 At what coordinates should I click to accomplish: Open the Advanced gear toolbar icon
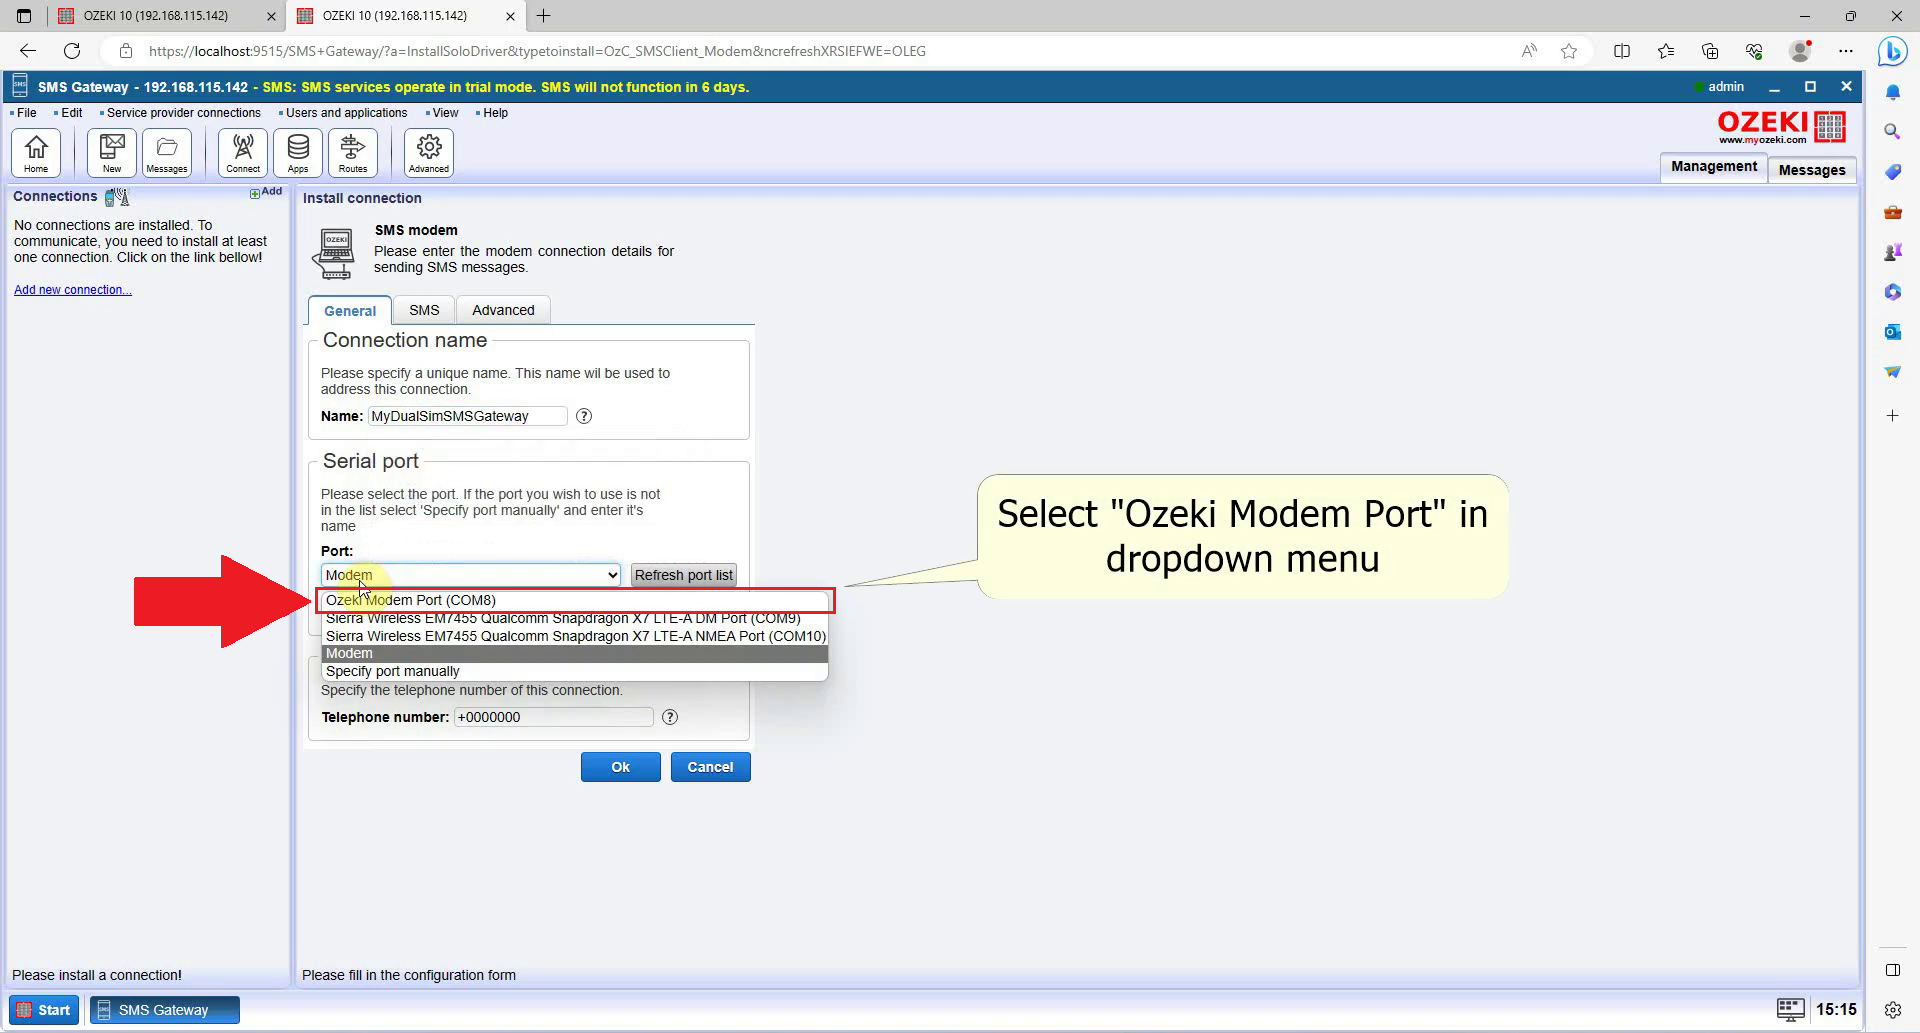(429, 153)
